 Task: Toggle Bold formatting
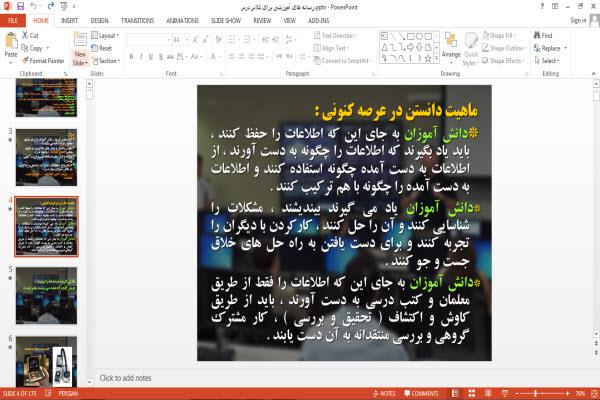coord(131,57)
